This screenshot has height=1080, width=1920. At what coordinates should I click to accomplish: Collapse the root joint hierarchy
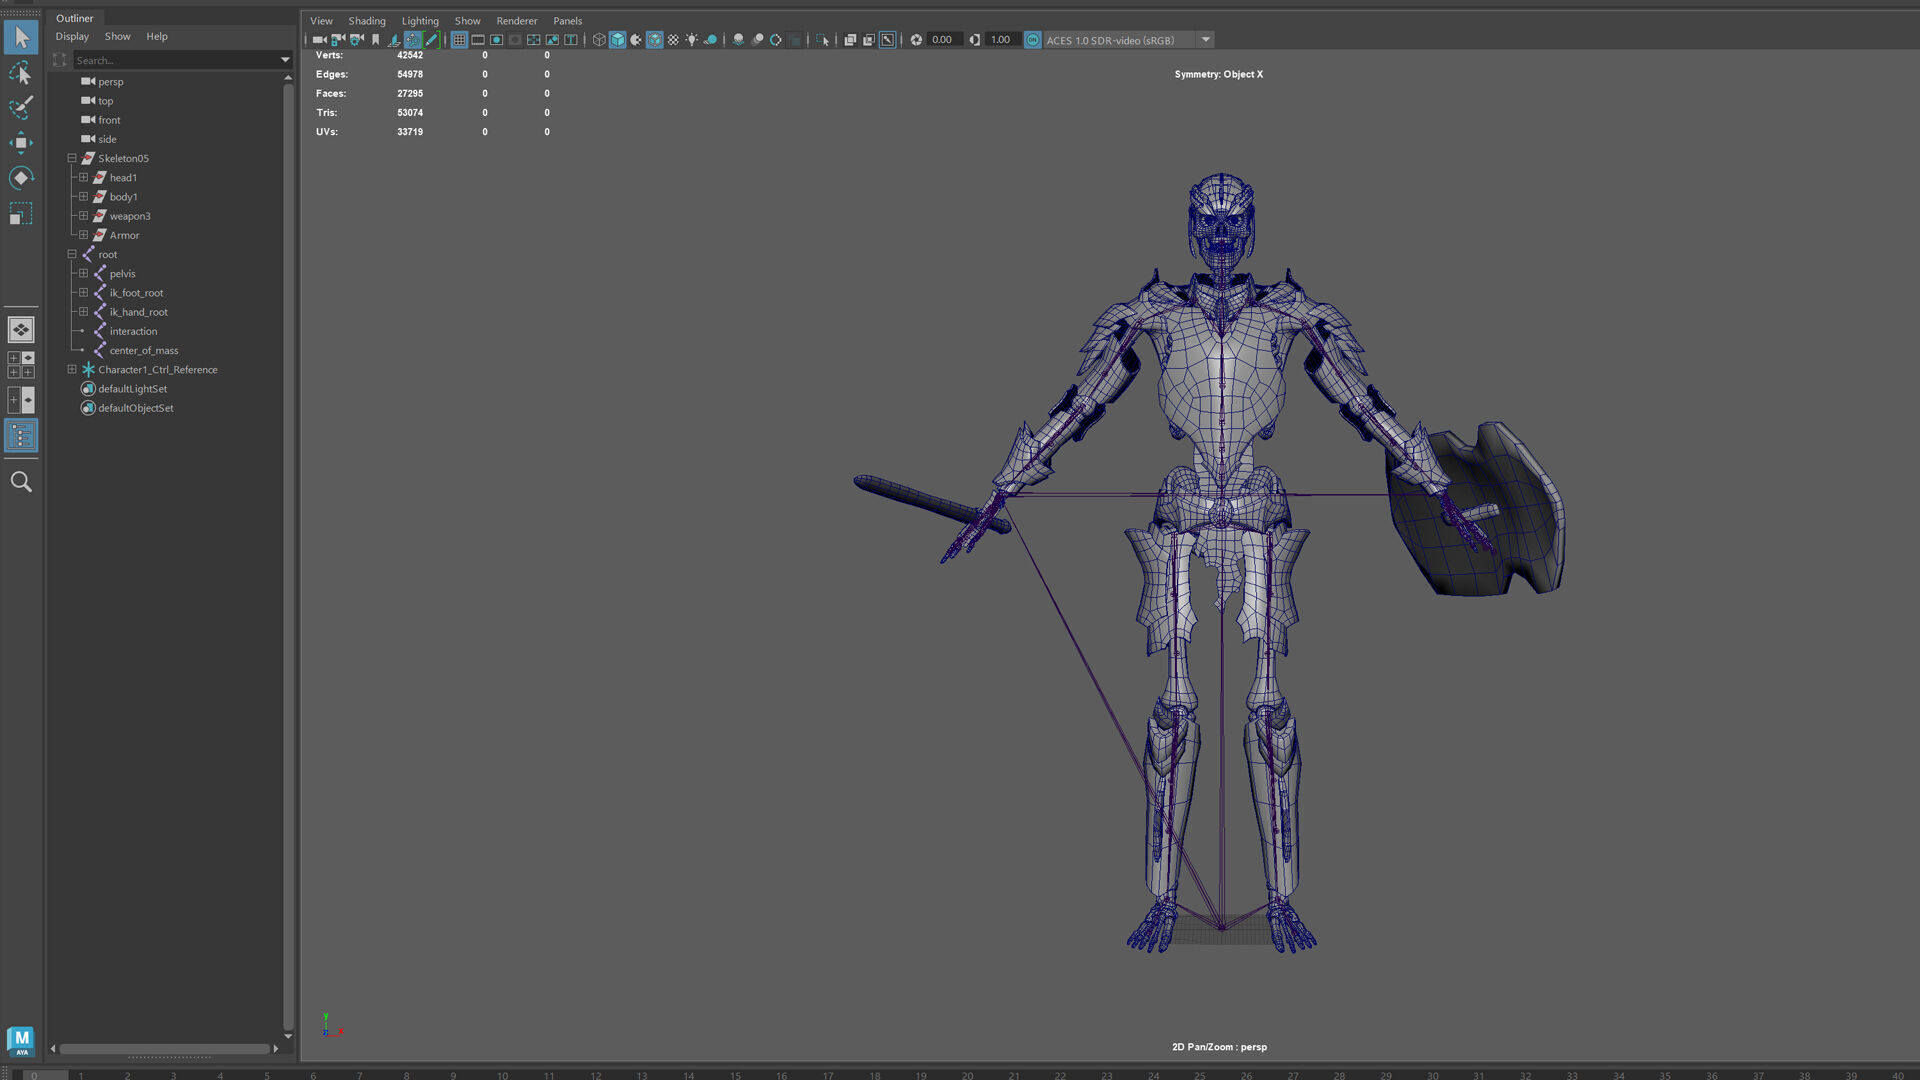tap(72, 254)
